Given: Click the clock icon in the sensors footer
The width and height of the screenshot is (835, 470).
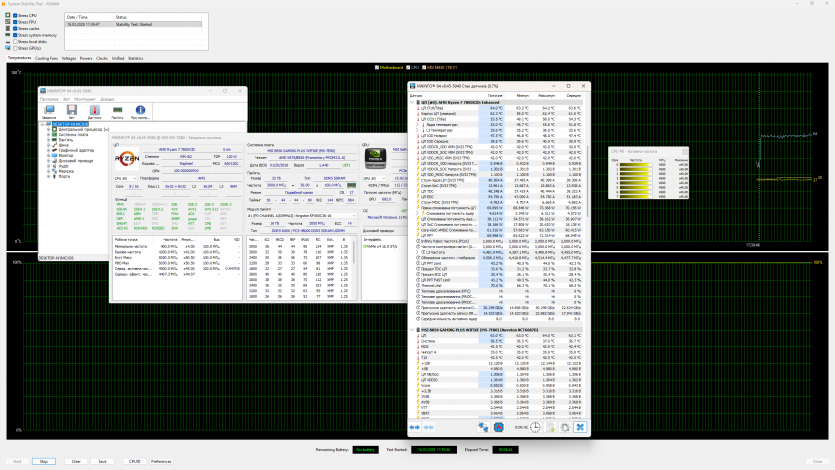Looking at the screenshot, I should (x=536, y=427).
